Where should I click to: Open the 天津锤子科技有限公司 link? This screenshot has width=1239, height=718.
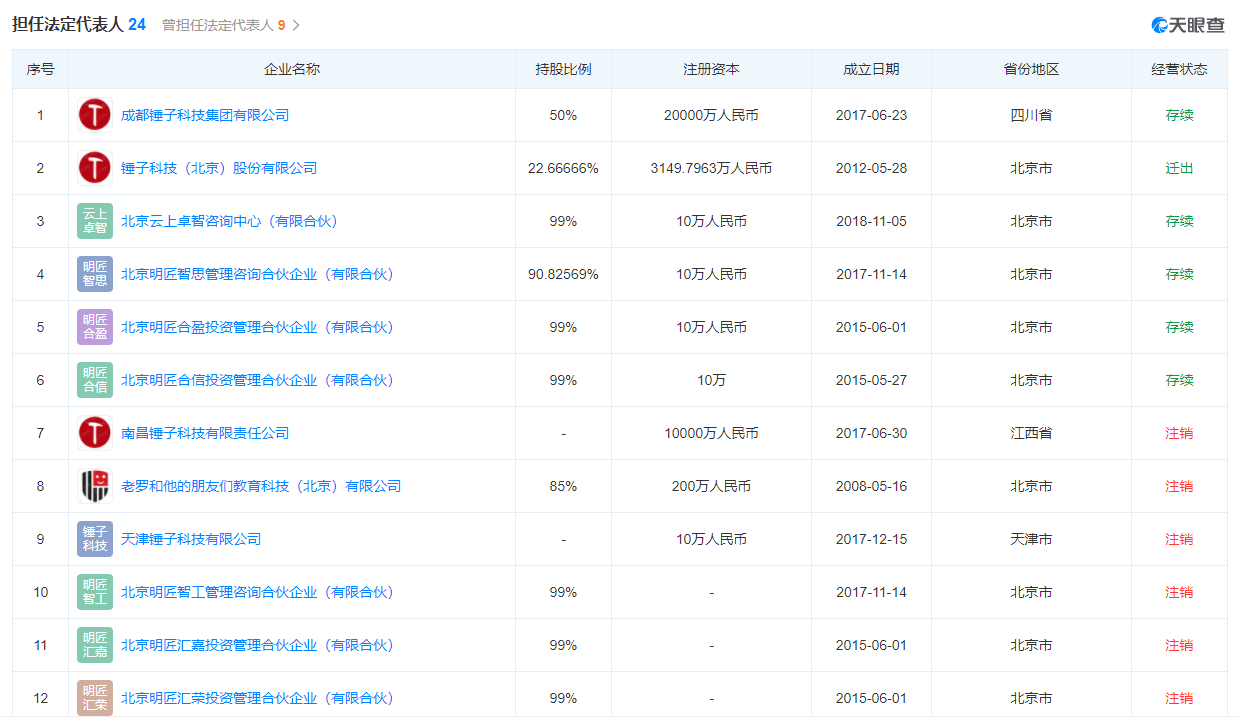click(191, 539)
